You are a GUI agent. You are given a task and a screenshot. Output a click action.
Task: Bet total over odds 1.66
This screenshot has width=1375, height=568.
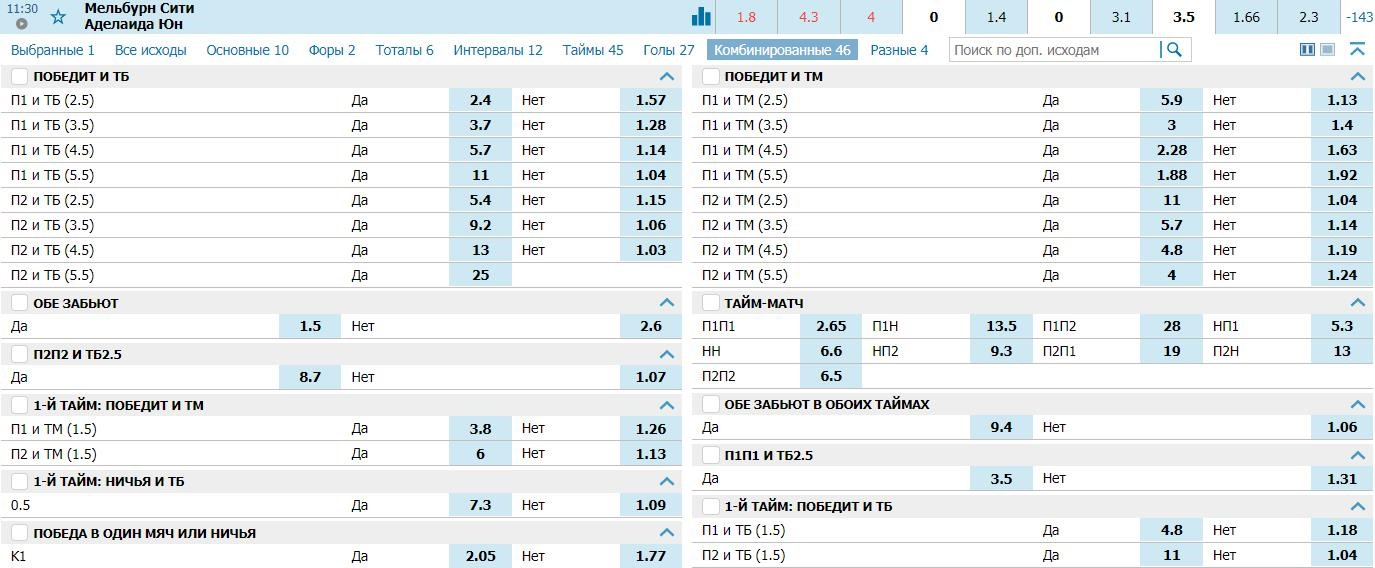[x=1246, y=17]
